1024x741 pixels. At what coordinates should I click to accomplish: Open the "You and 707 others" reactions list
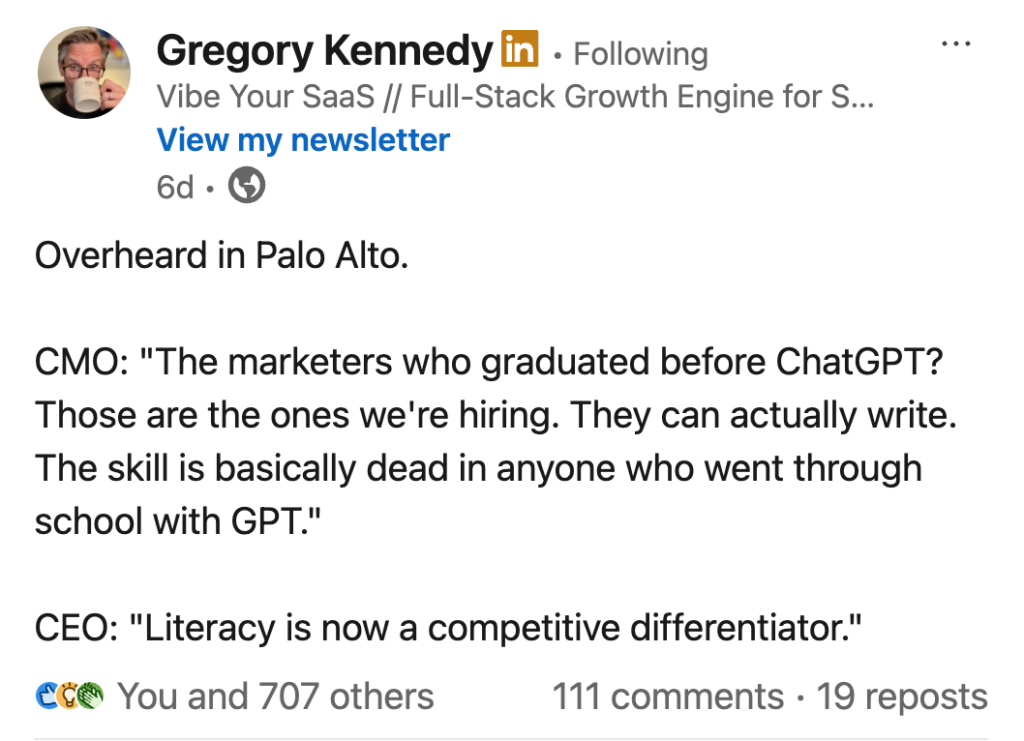click(276, 696)
